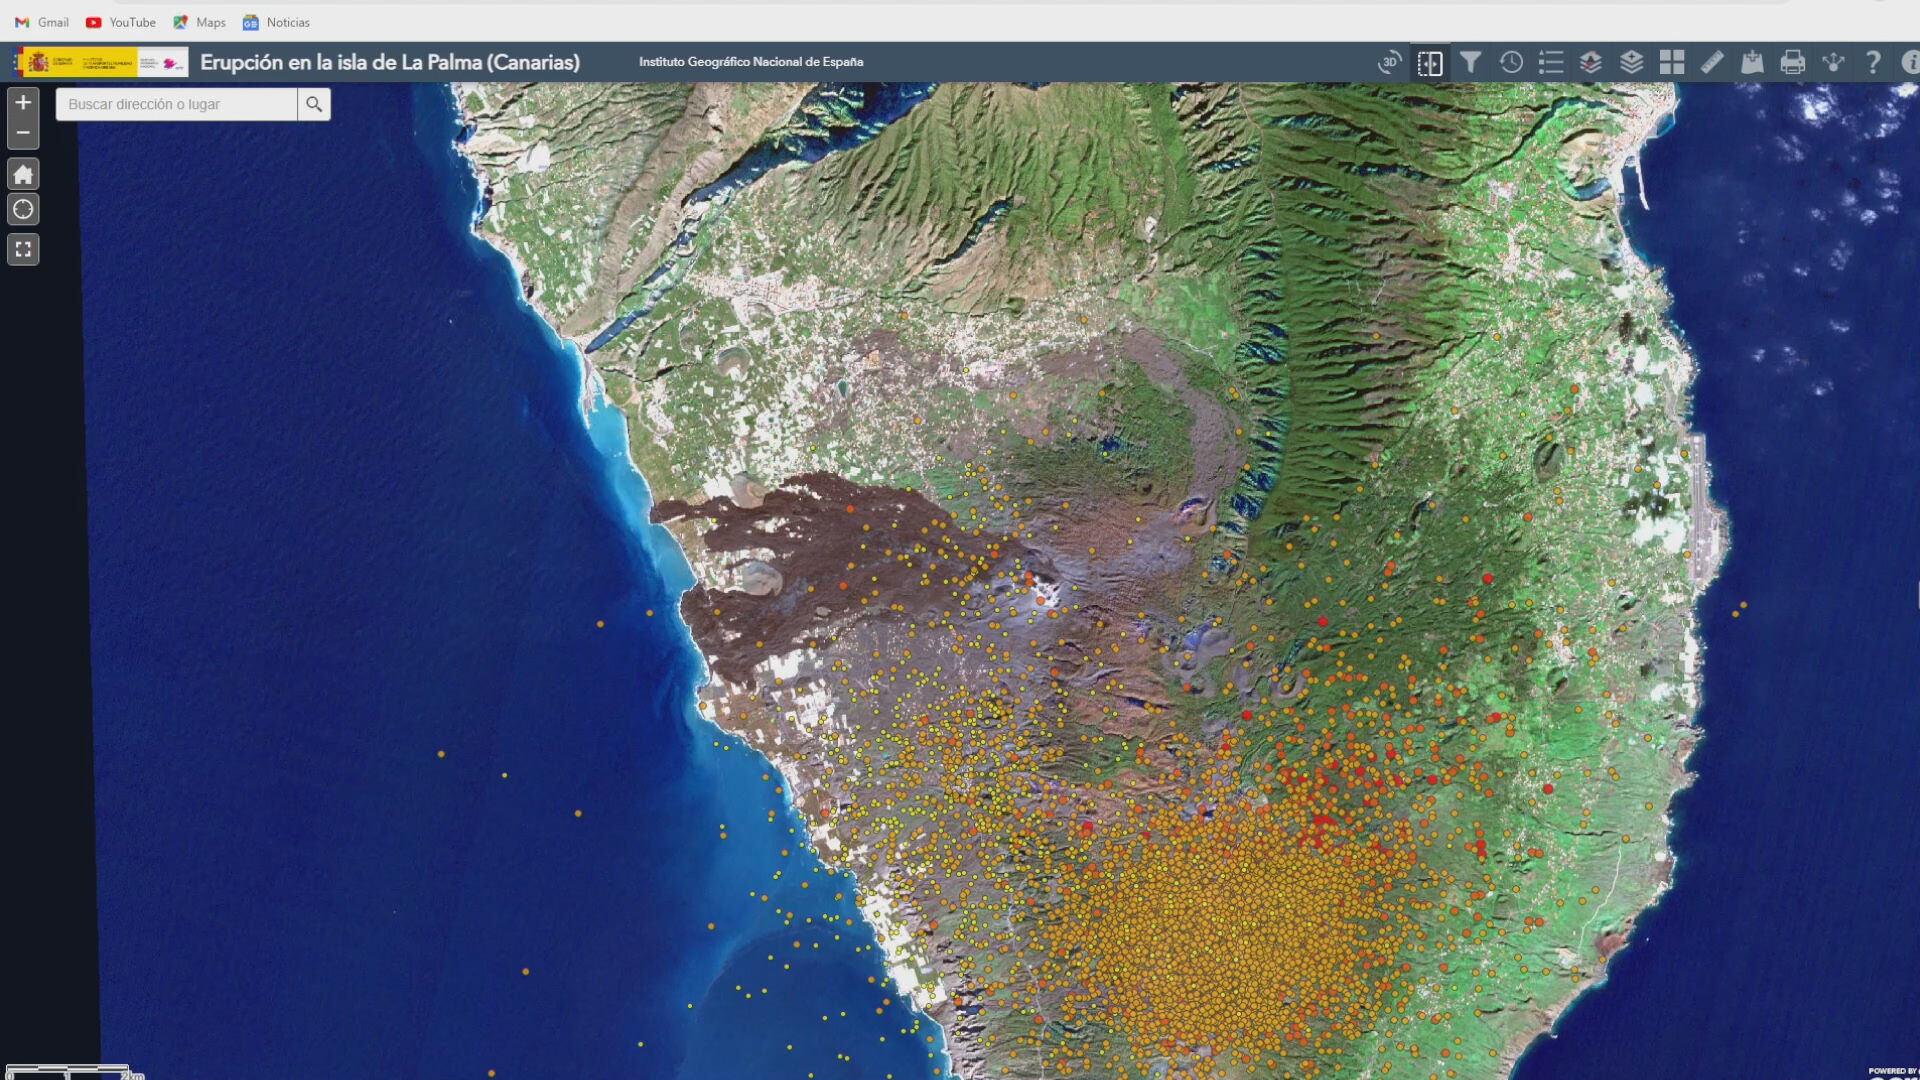Open the basemap gallery grid
Screen dimensions: 1920x1080
pos(1672,62)
